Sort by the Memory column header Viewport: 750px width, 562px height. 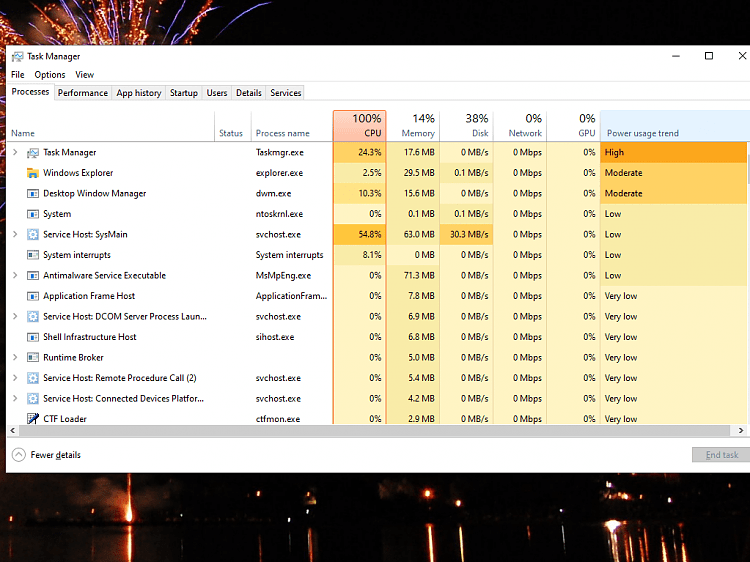point(413,126)
